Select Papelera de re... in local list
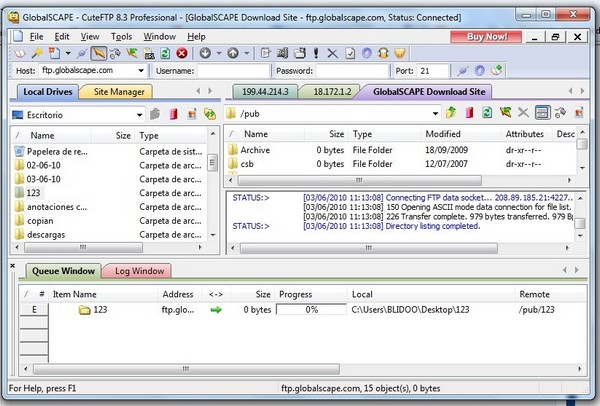Screen dimensions: 600x406 click(x=57, y=152)
